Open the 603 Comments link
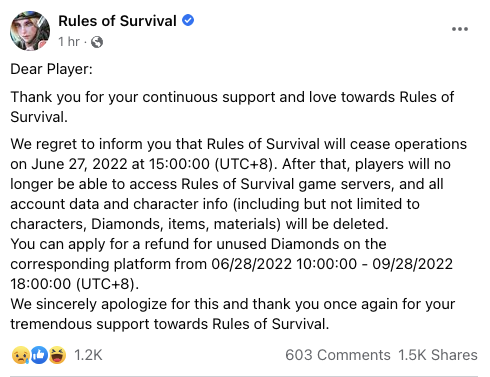 [338, 355]
